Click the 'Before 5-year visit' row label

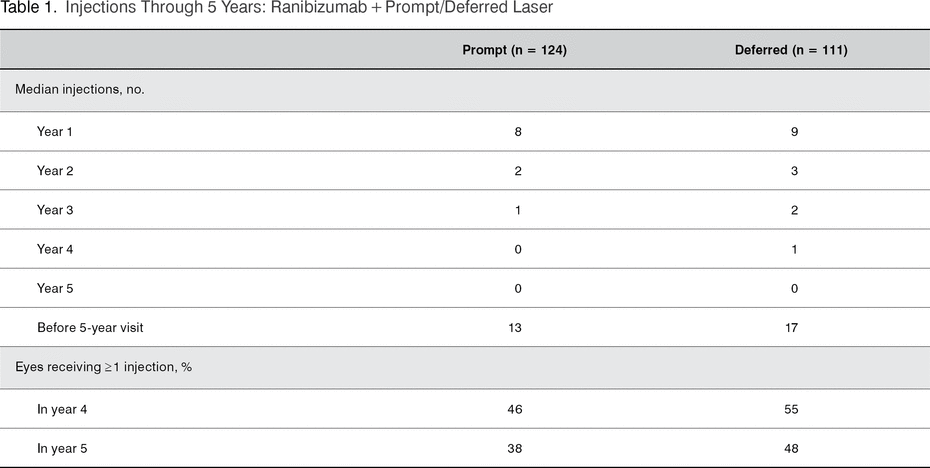point(85,327)
